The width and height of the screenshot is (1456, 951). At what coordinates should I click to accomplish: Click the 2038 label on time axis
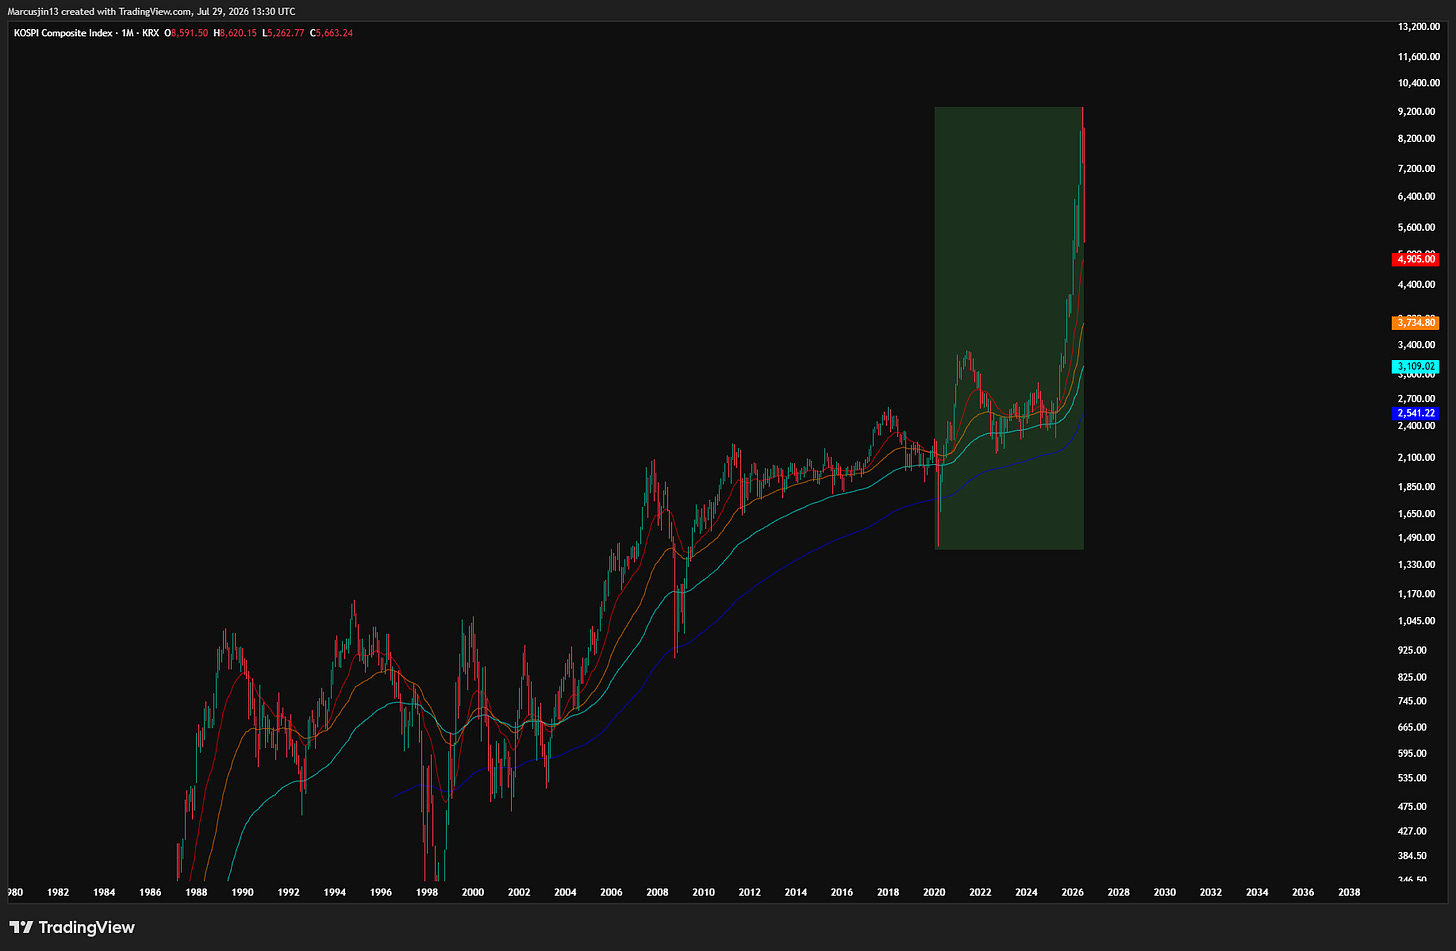click(x=1349, y=892)
